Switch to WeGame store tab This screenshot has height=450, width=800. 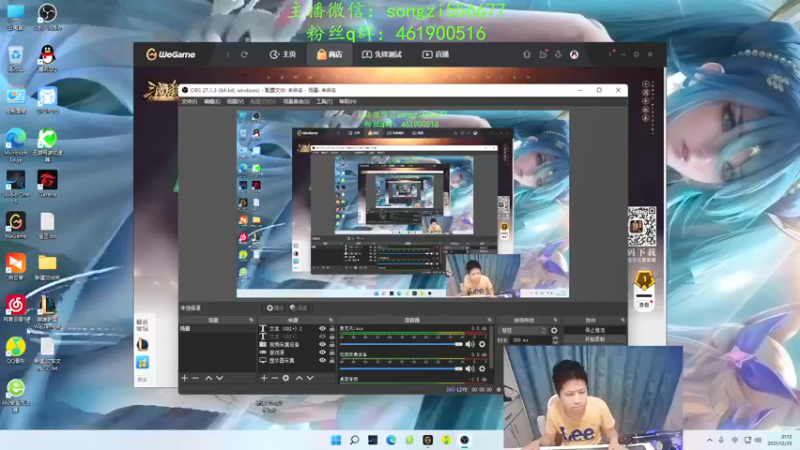(x=329, y=55)
